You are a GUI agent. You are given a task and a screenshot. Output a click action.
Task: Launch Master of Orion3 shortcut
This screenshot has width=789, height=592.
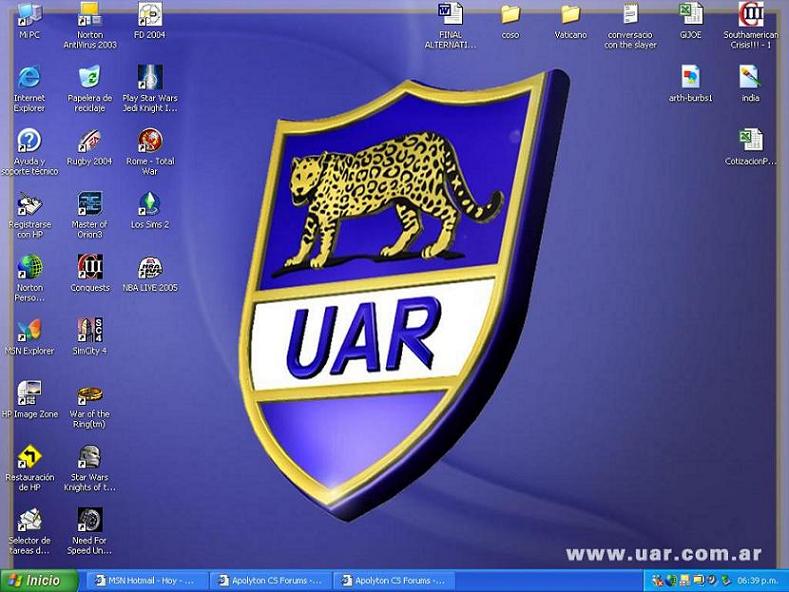pos(90,215)
